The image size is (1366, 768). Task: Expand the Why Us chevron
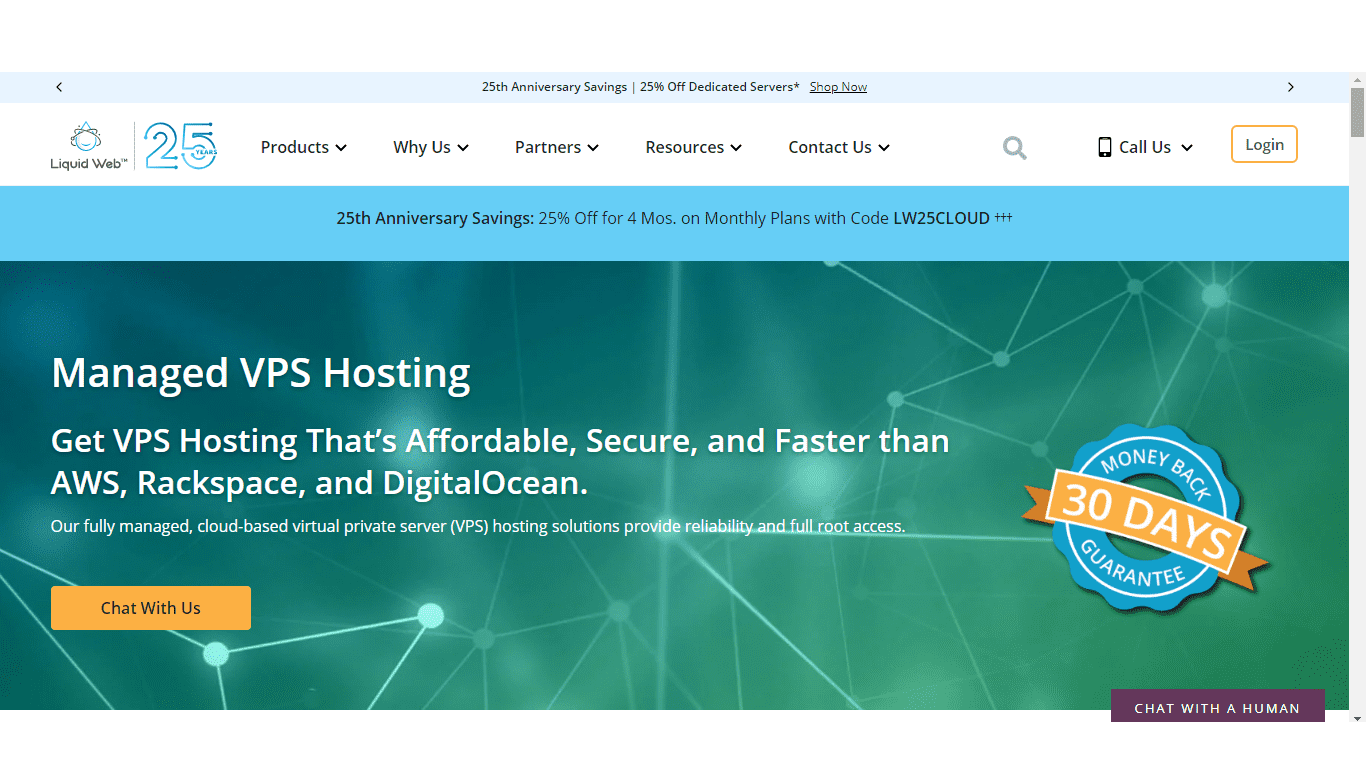463,148
